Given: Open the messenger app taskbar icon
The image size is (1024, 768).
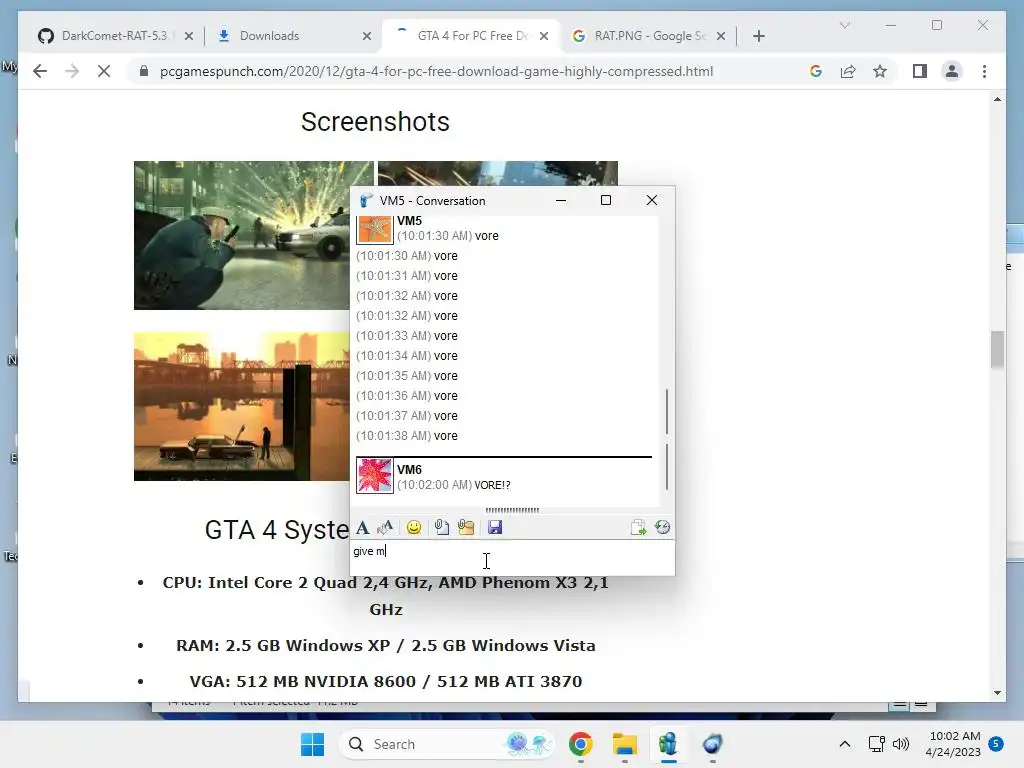Looking at the screenshot, I should tap(668, 744).
